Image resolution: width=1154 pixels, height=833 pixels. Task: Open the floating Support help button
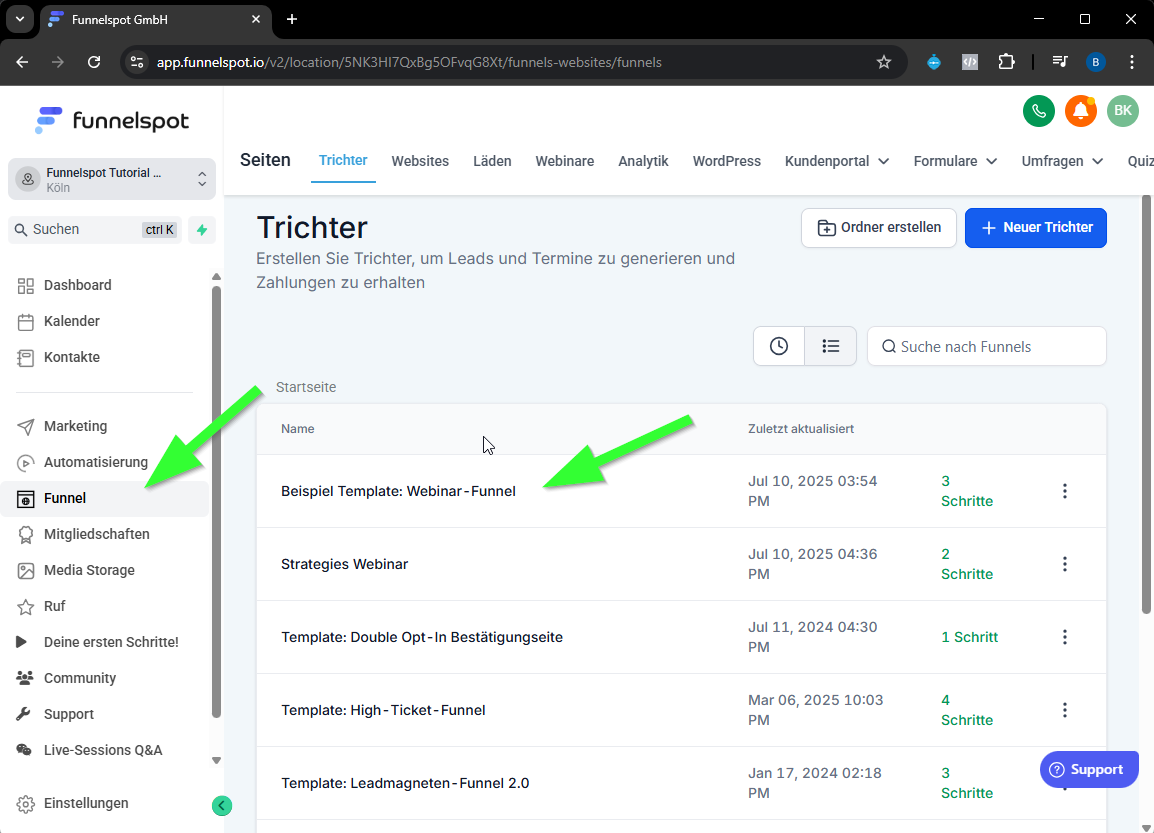click(x=1089, y=770)
